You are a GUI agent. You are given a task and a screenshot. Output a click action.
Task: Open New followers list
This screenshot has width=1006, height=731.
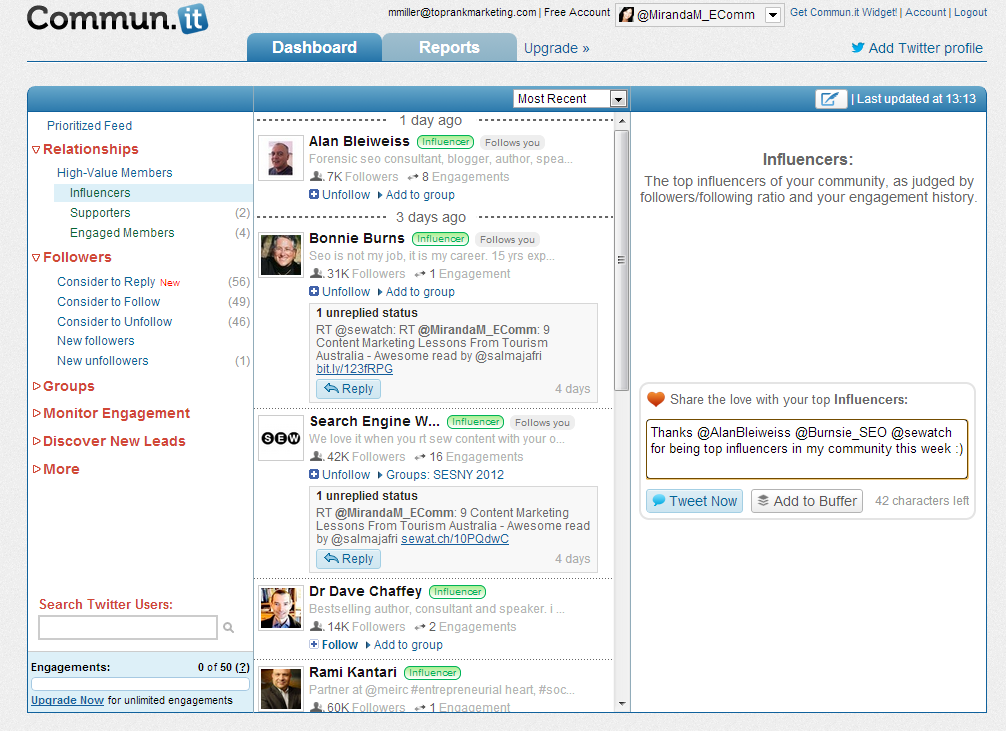(x=96, y=340)
